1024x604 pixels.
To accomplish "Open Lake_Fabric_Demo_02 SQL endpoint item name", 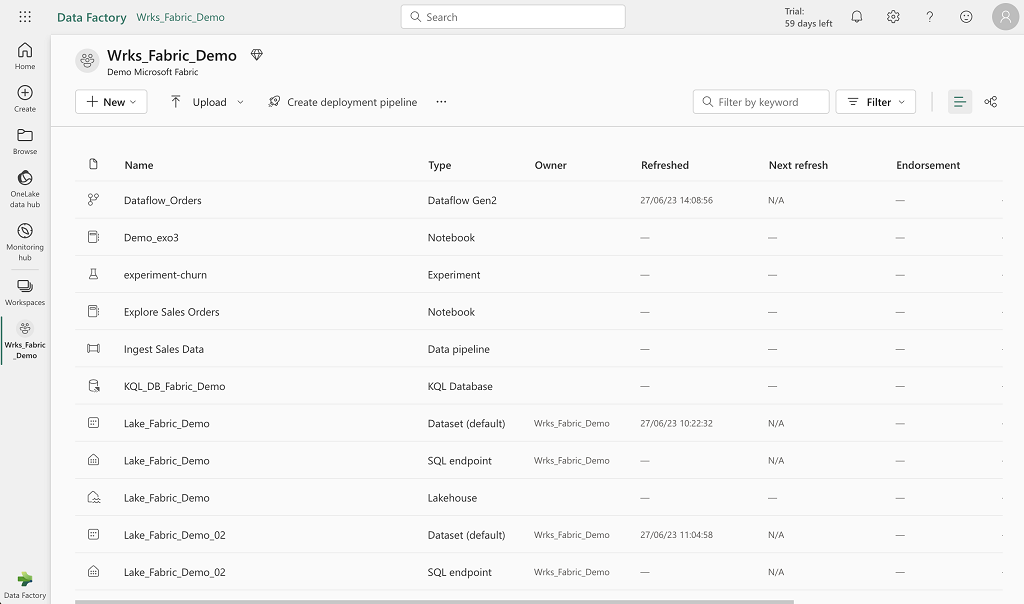I will pos(174,573).
